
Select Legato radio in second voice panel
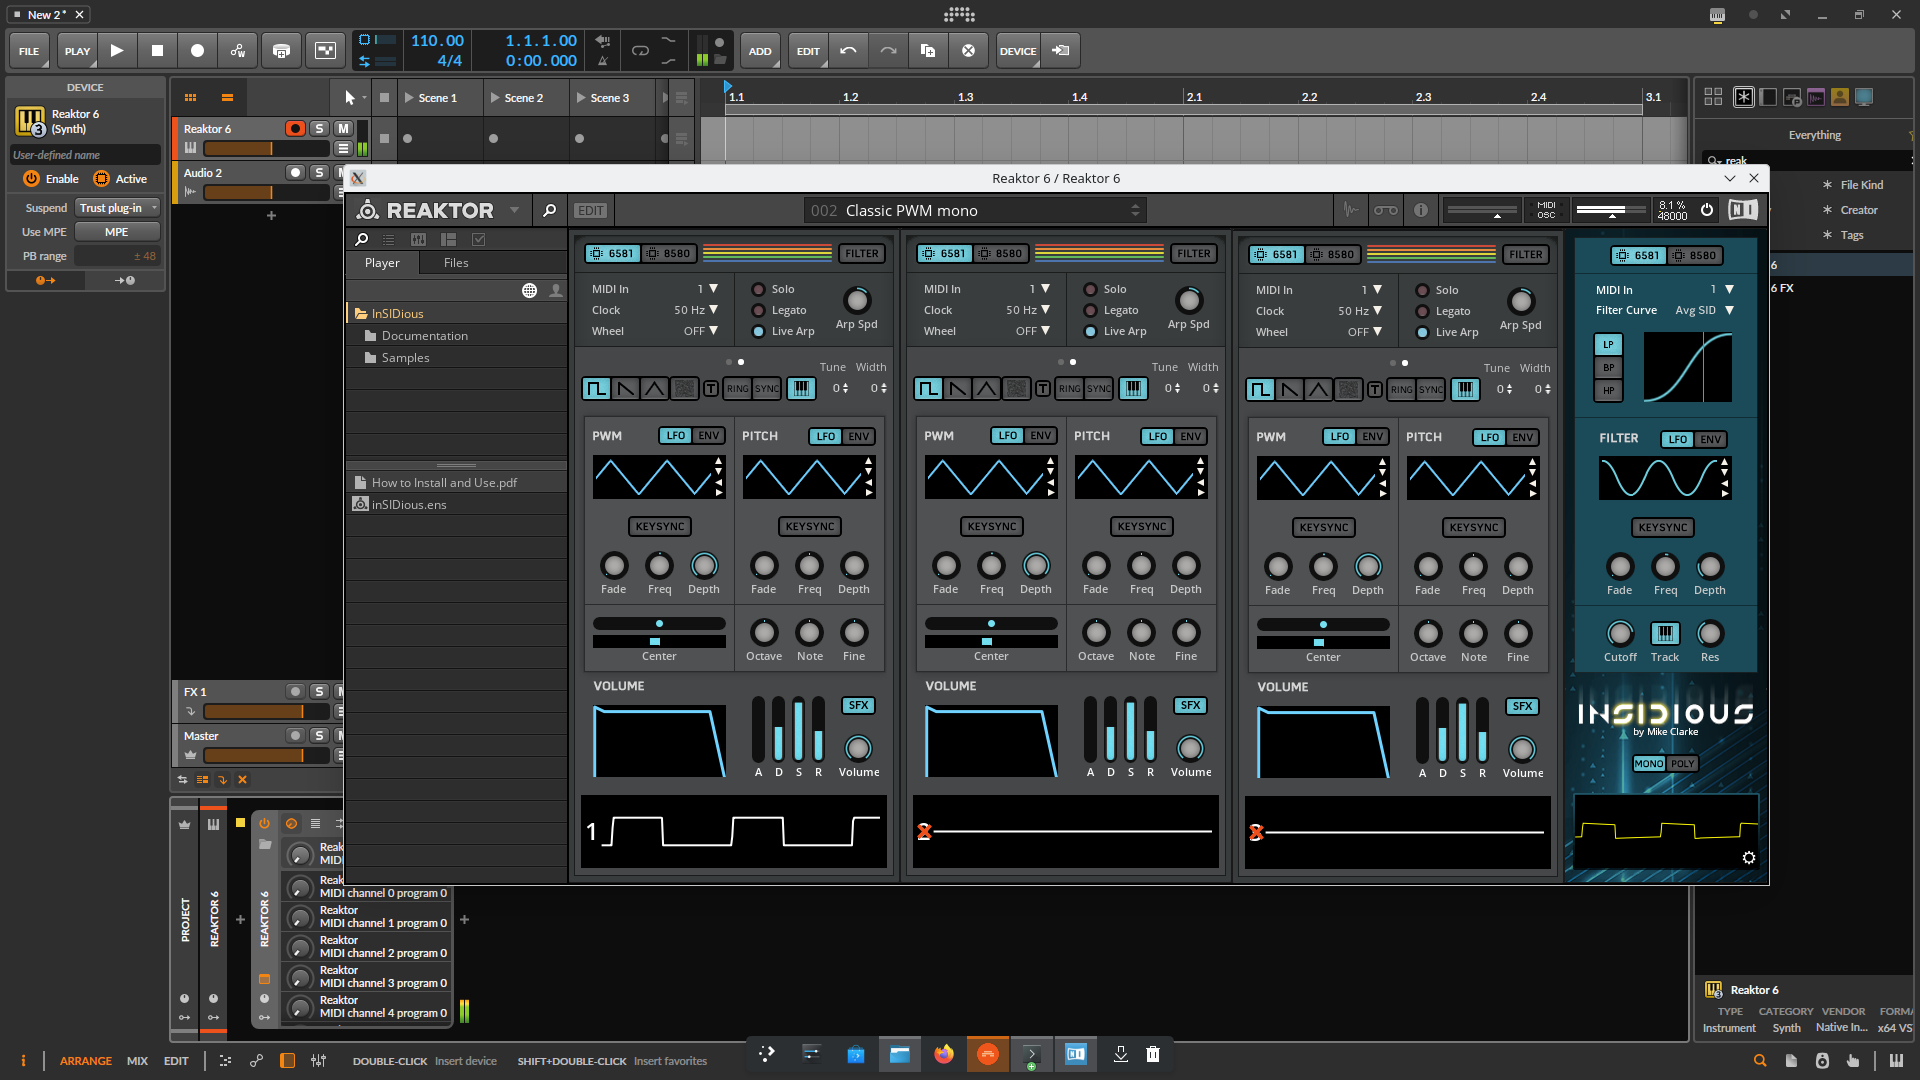[1091, 311]
